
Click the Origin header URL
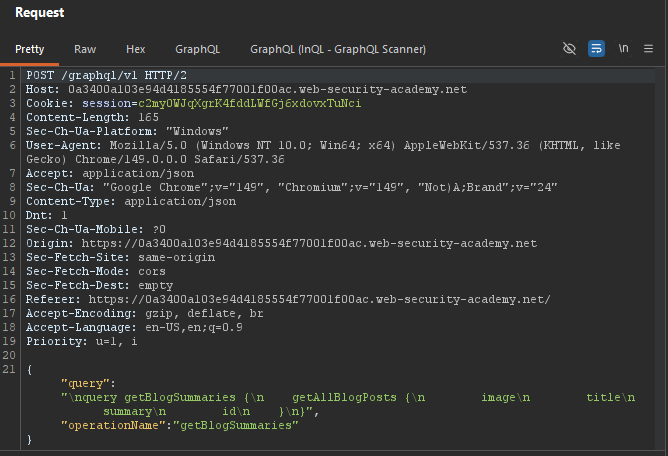tap(309, 243)
